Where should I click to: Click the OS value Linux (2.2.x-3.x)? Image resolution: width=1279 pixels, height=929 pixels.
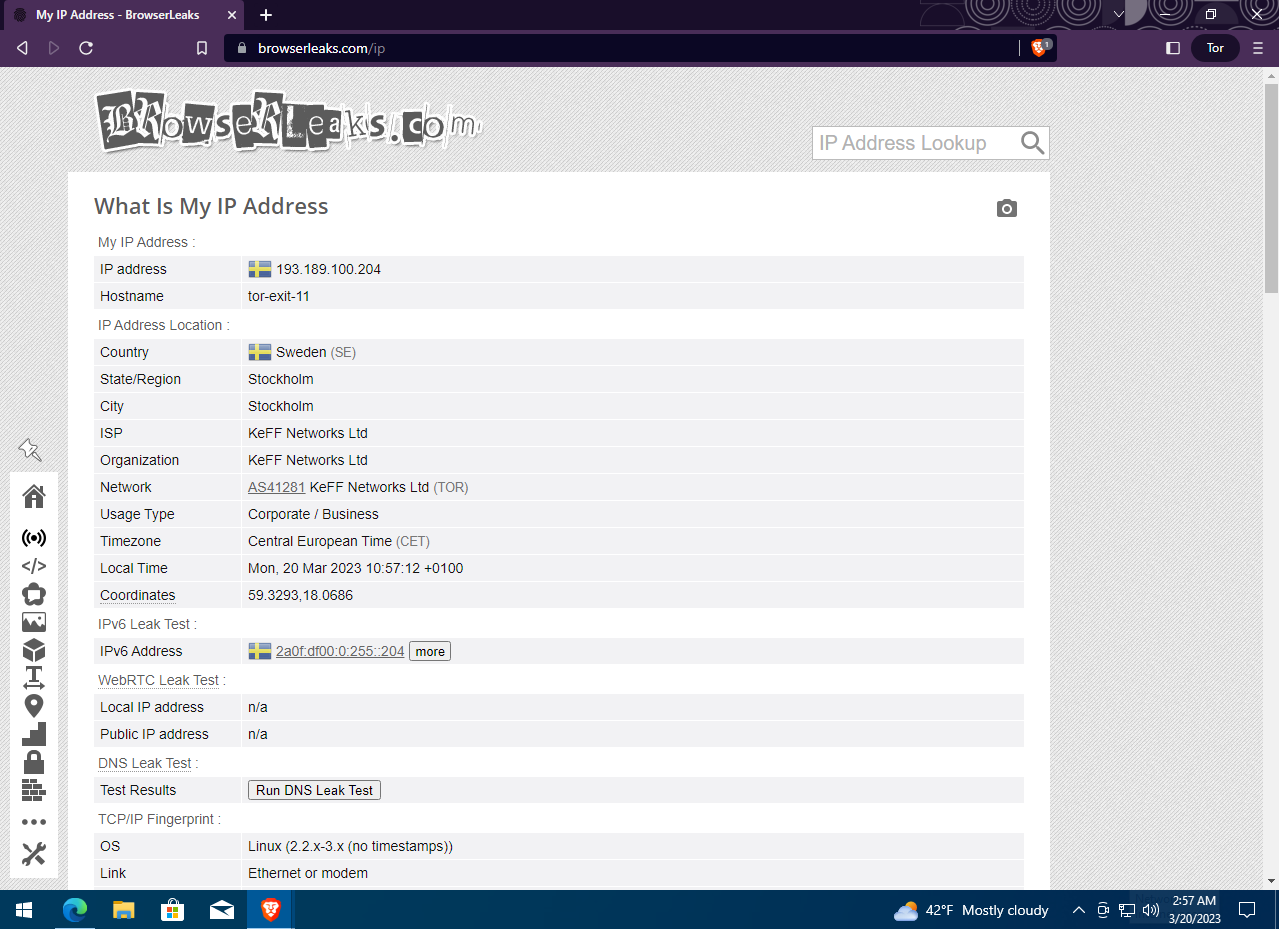[x=350, y=846]
